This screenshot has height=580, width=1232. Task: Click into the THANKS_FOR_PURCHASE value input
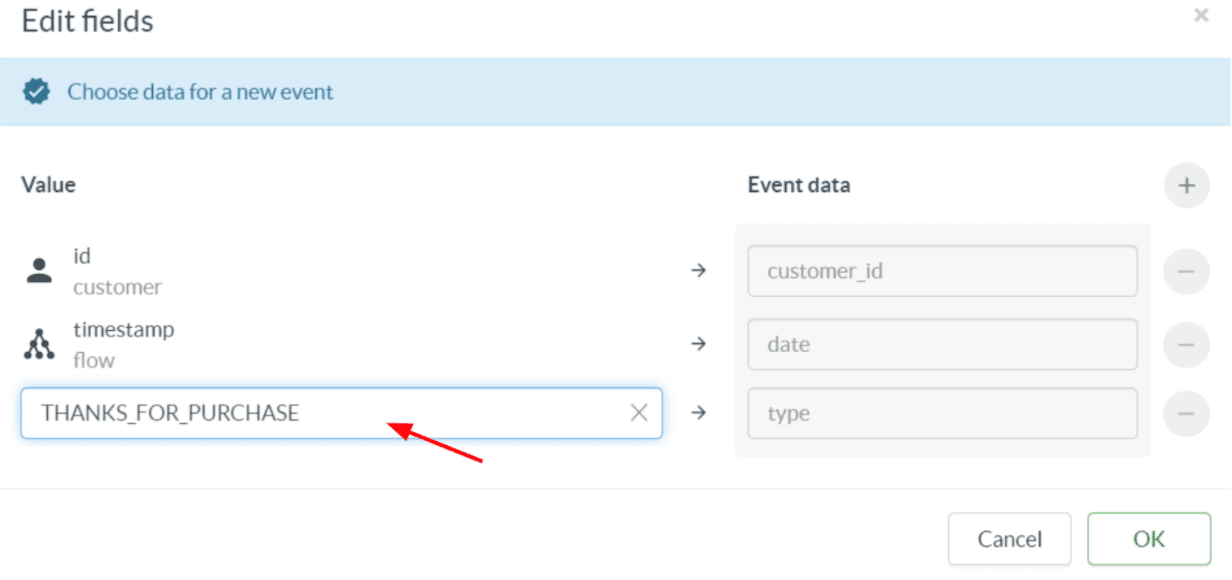coord(320,413)
